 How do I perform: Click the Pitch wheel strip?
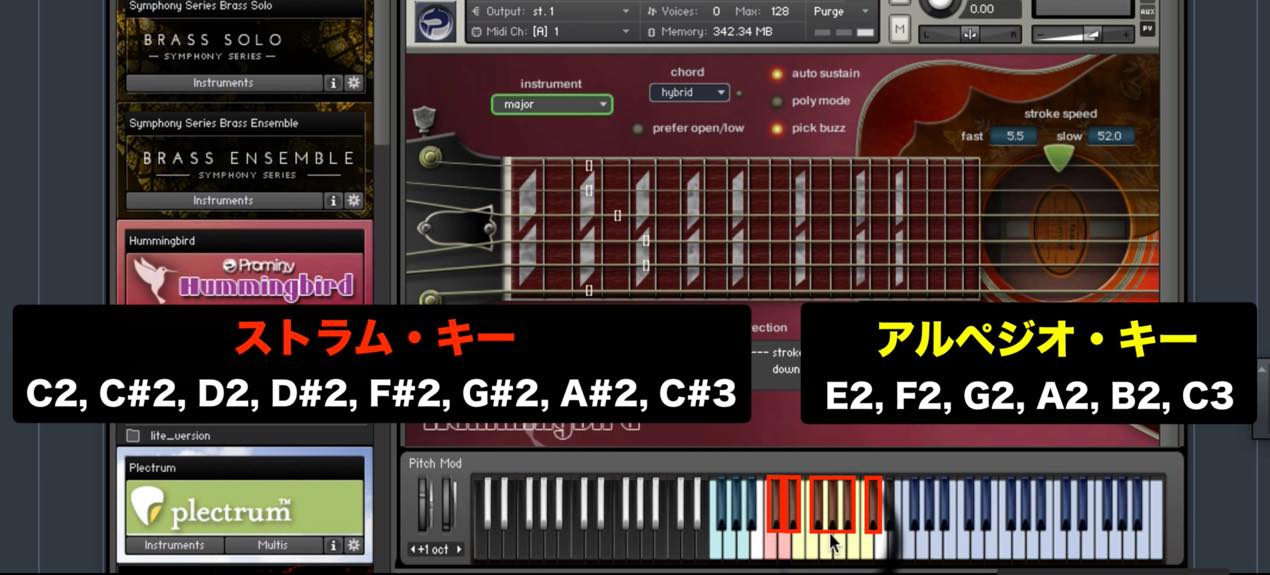(423, 504)
